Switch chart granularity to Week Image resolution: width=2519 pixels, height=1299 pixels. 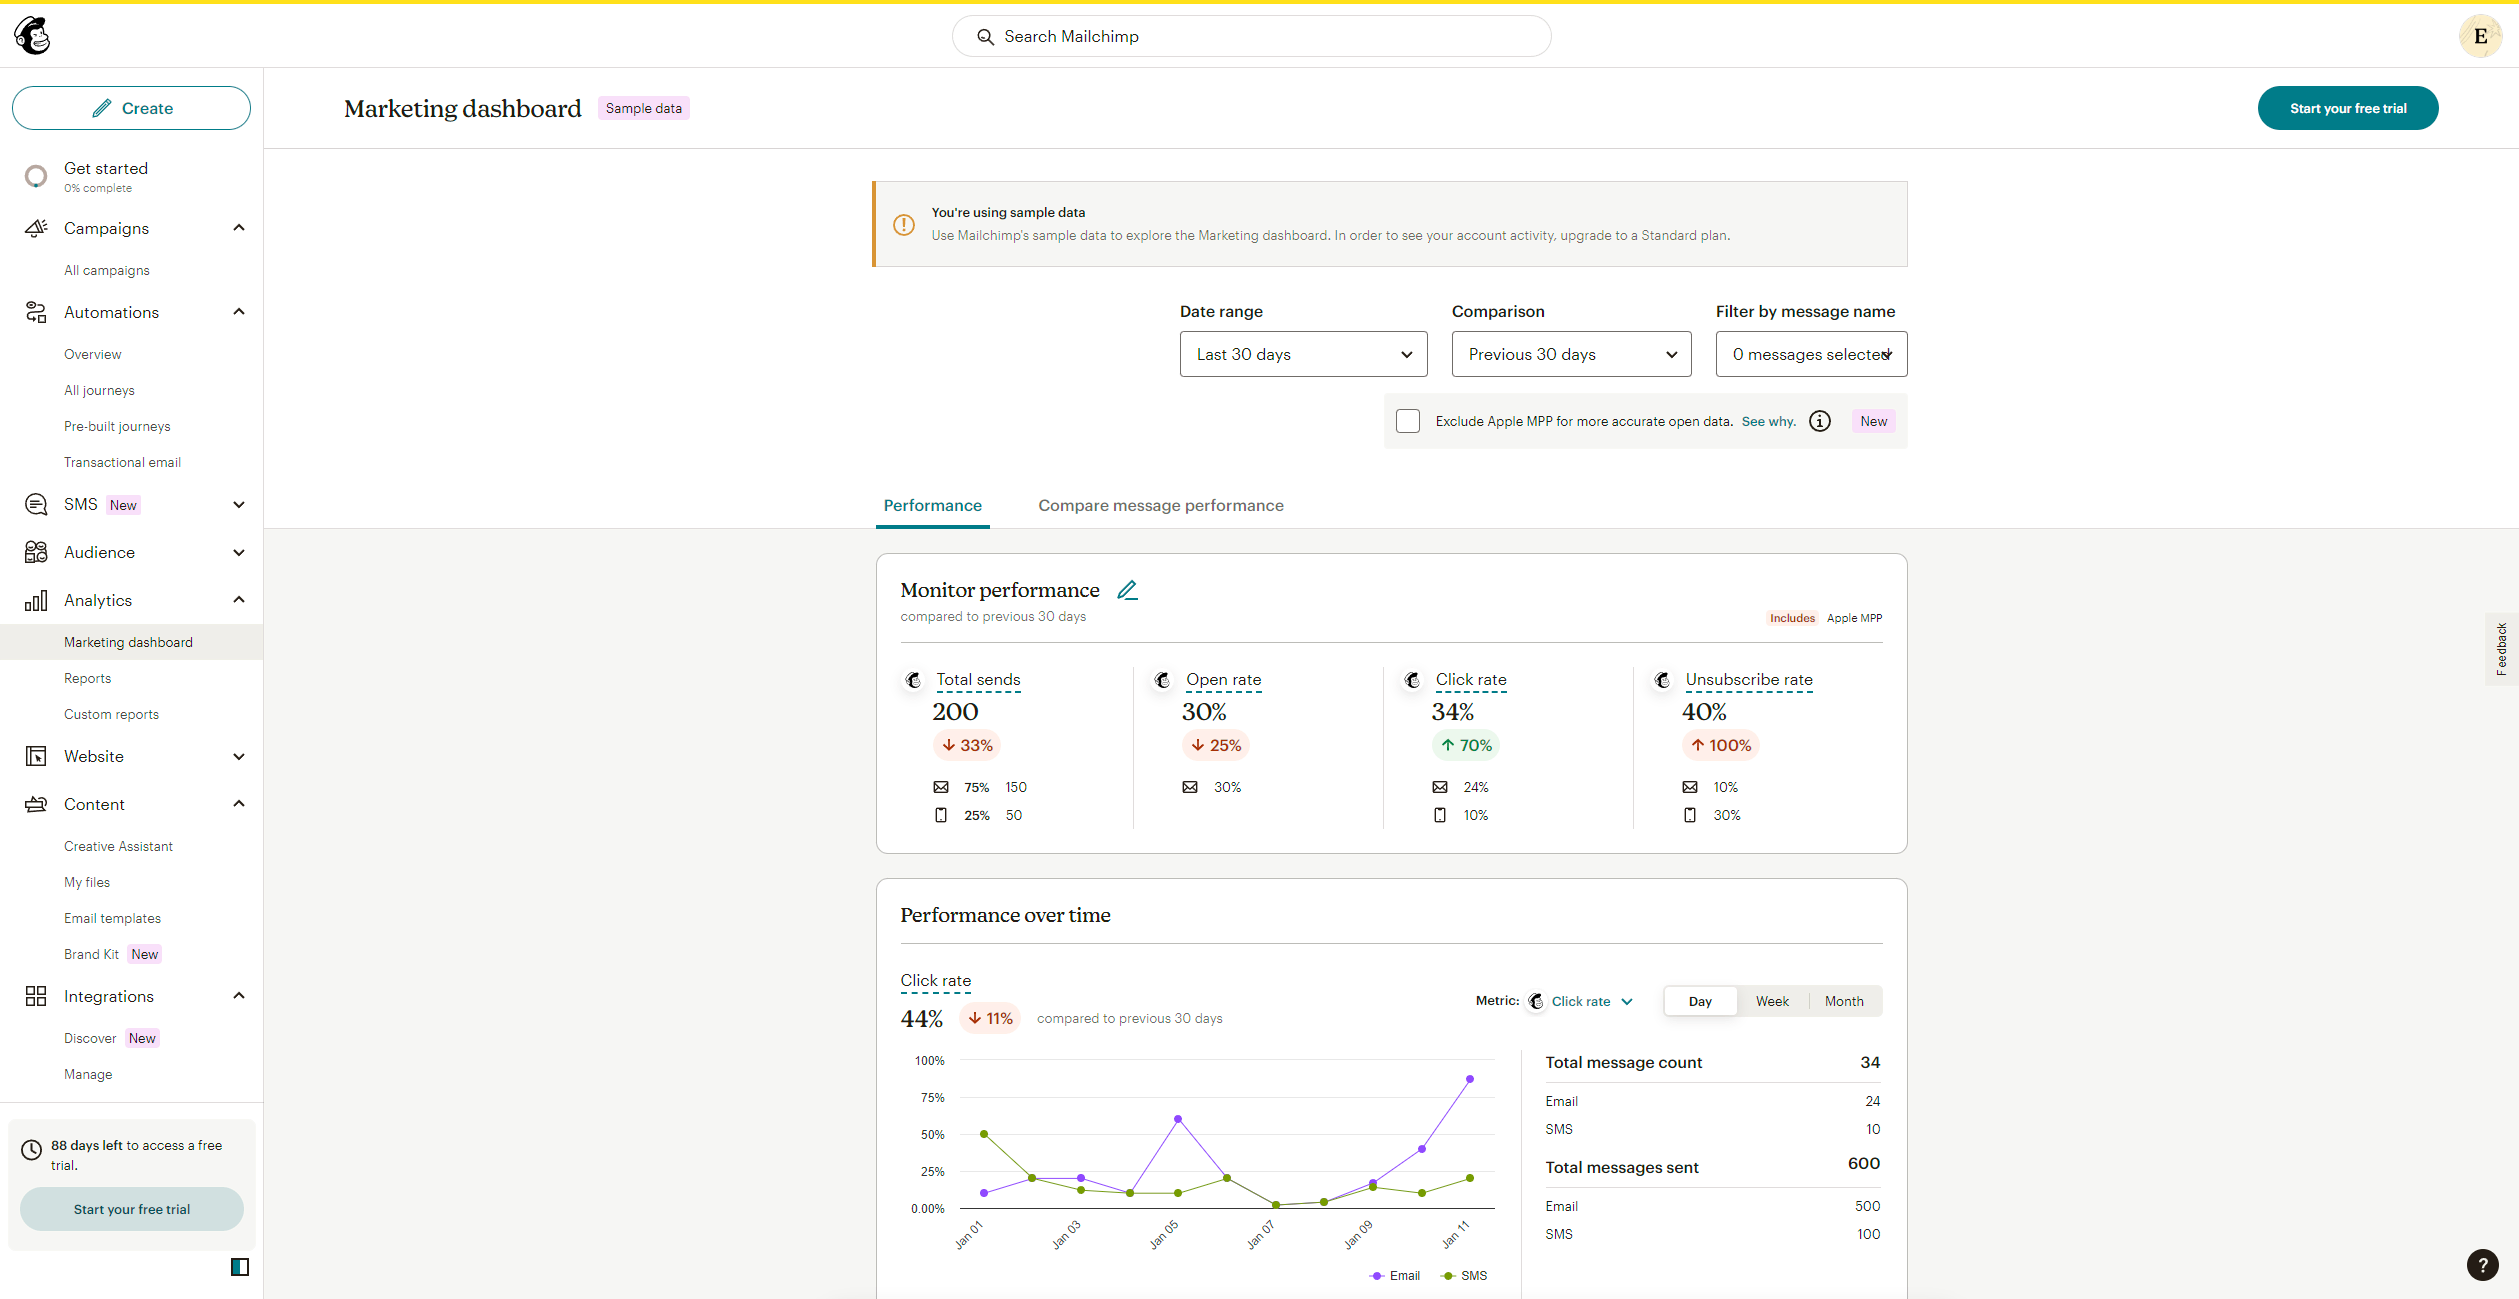(1772, 1001)
